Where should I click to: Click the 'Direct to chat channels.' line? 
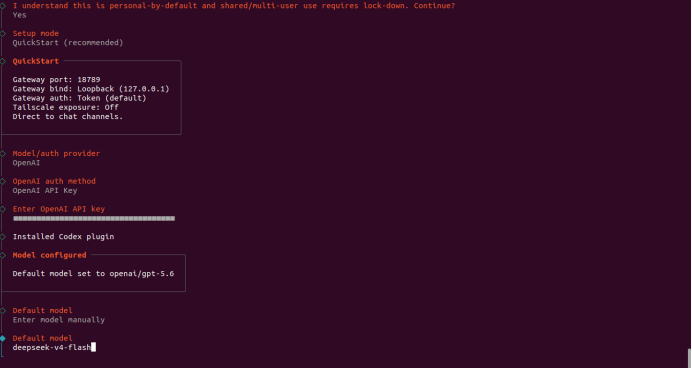68,117
